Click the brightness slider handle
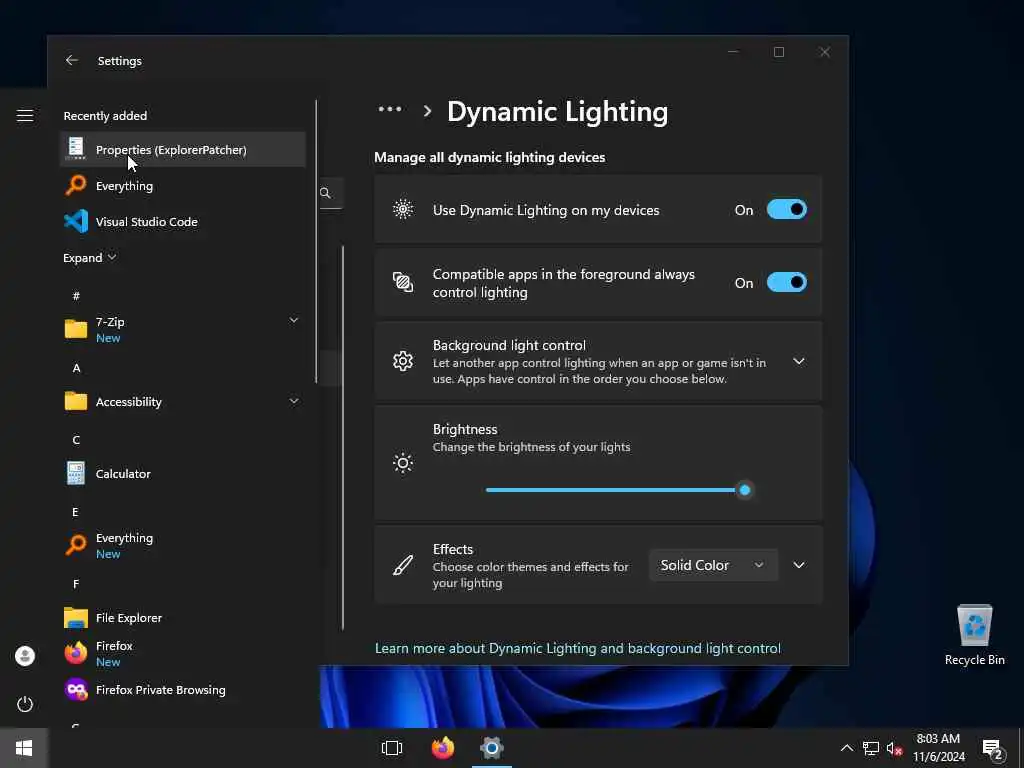Viewport: 1024px width, 768px height. (744, 490)
